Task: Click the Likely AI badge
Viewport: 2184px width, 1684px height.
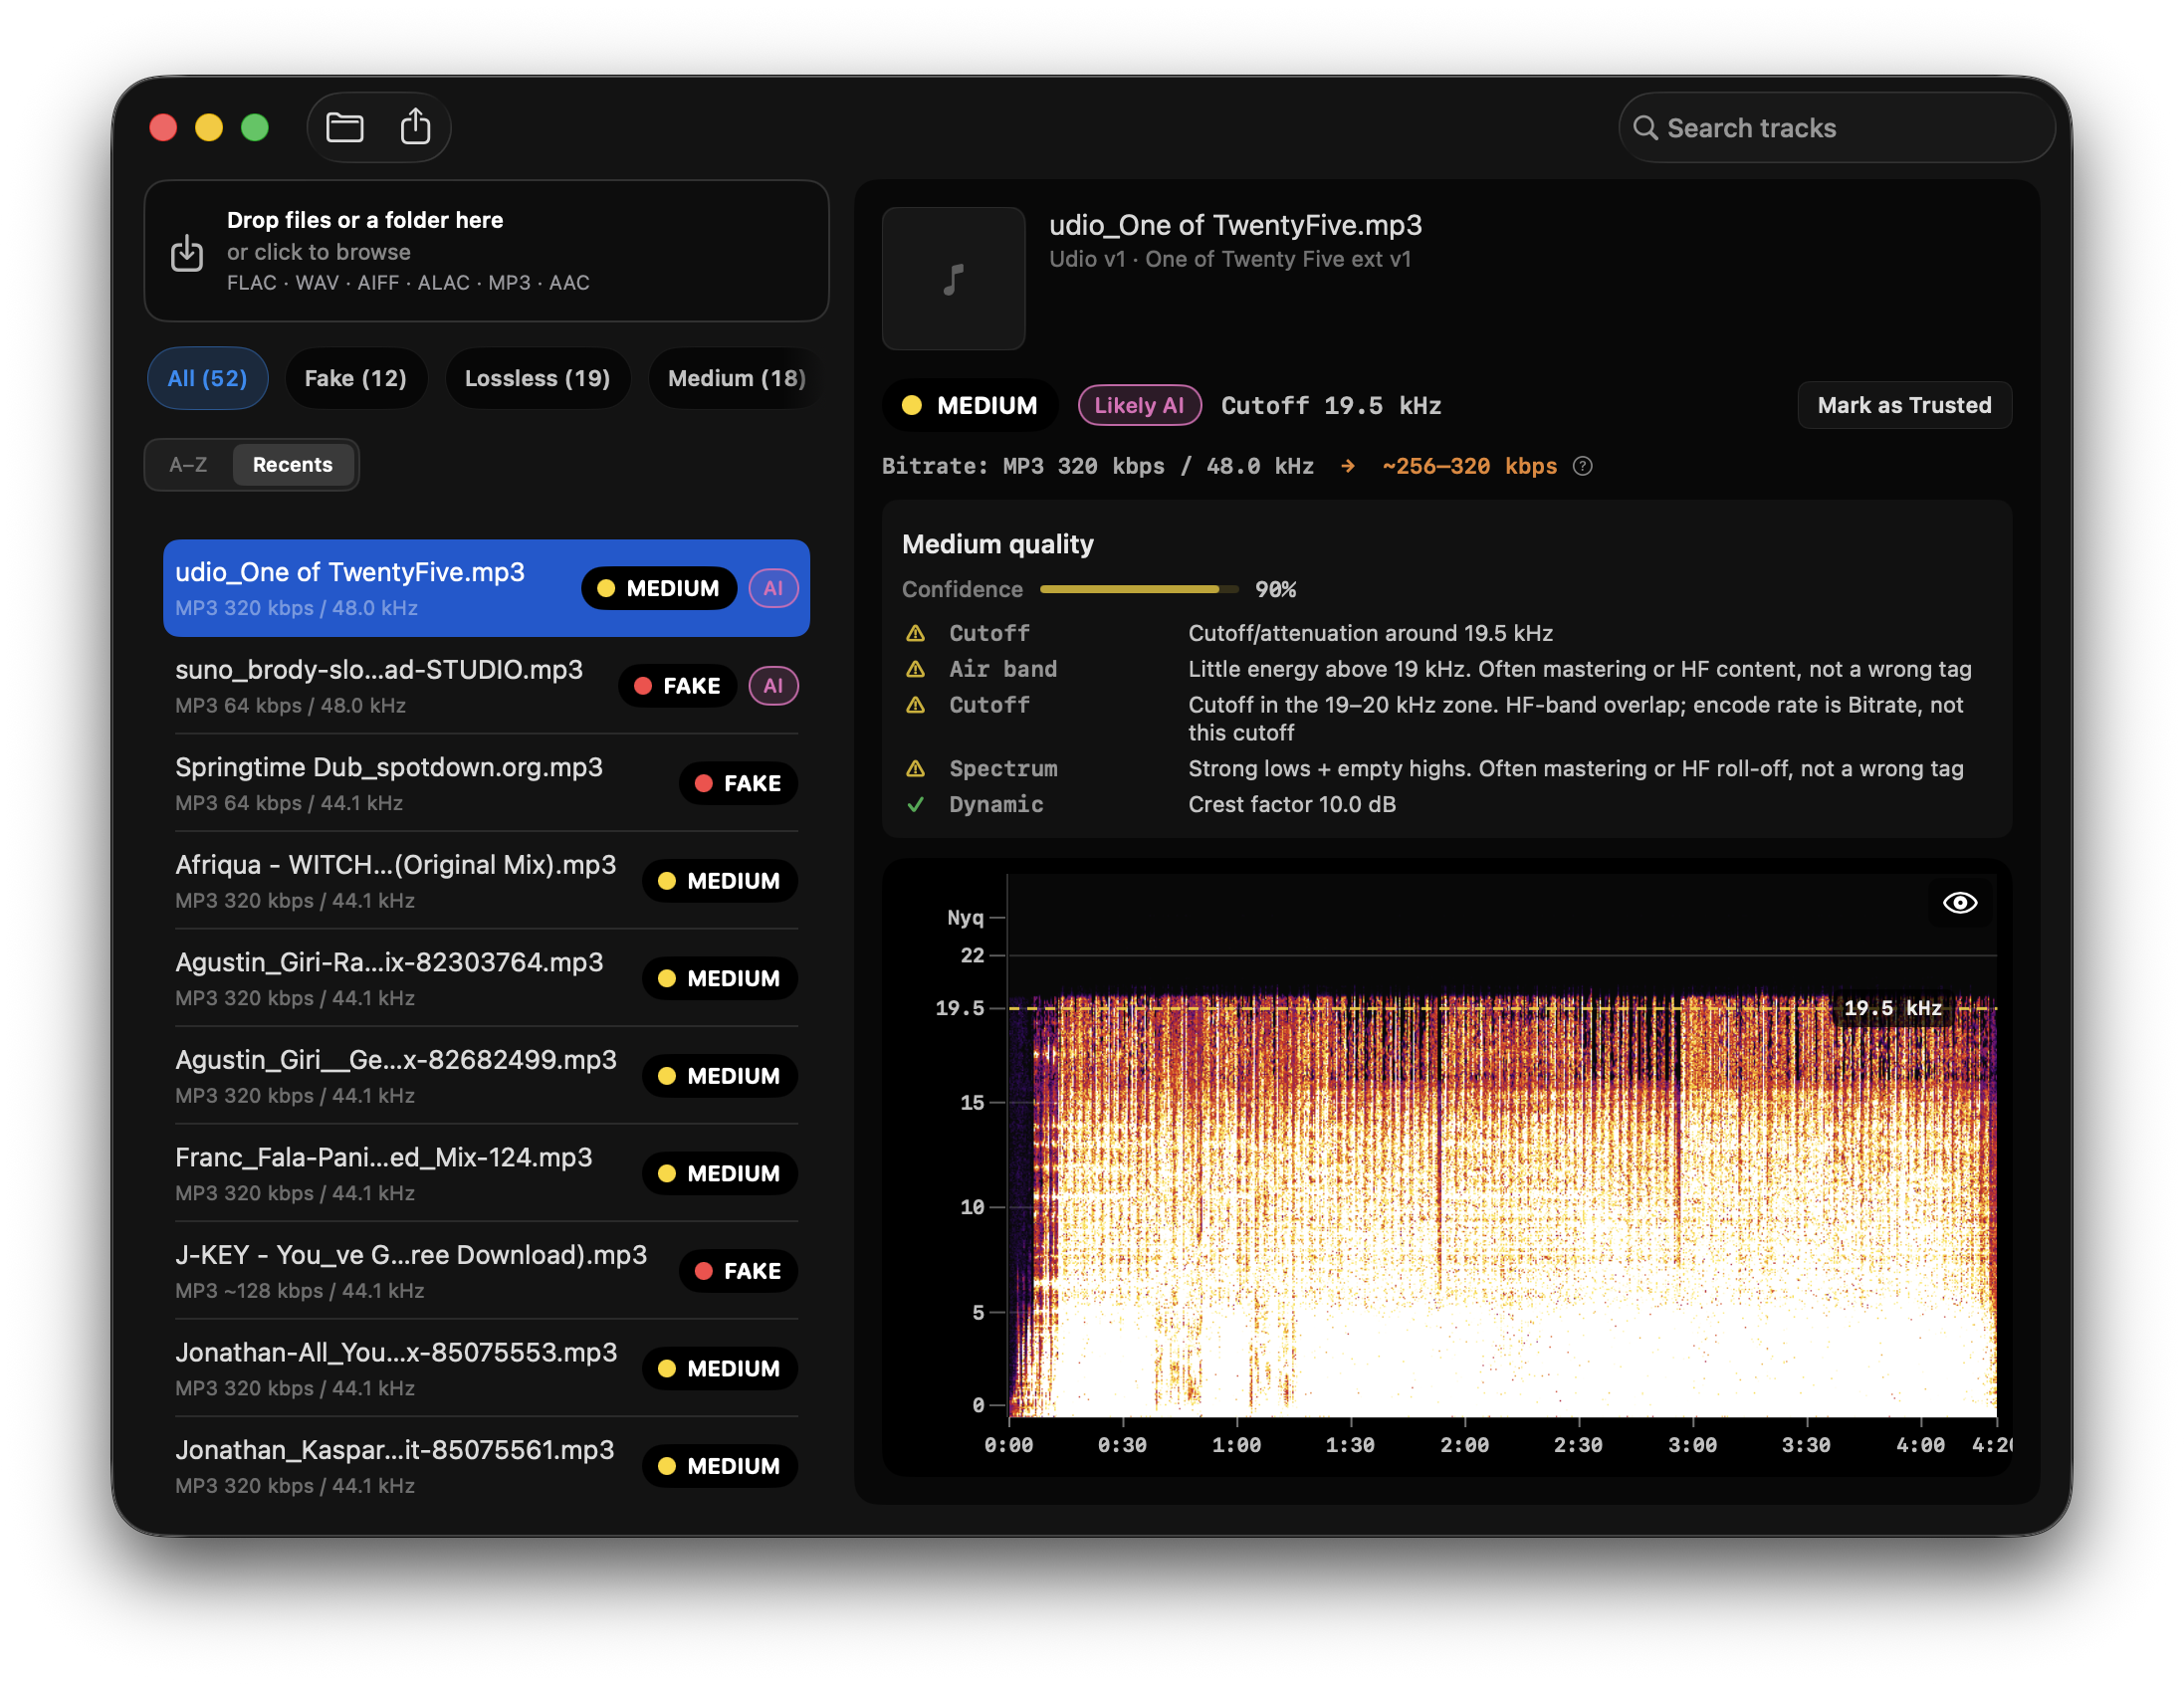Action: [1139, 405]
